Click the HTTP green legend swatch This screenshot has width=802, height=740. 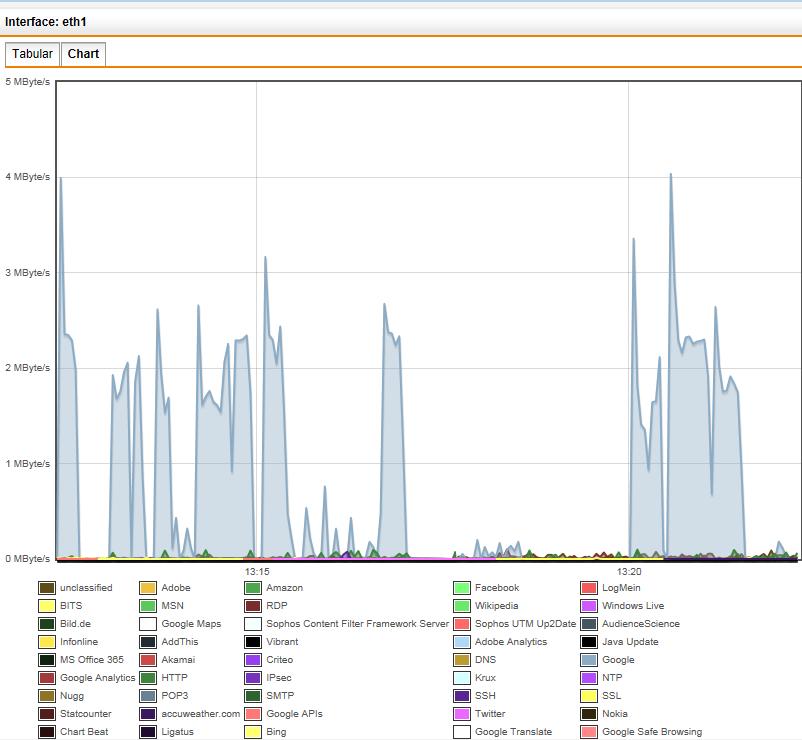pyautogui.click(x=148, y=678)
